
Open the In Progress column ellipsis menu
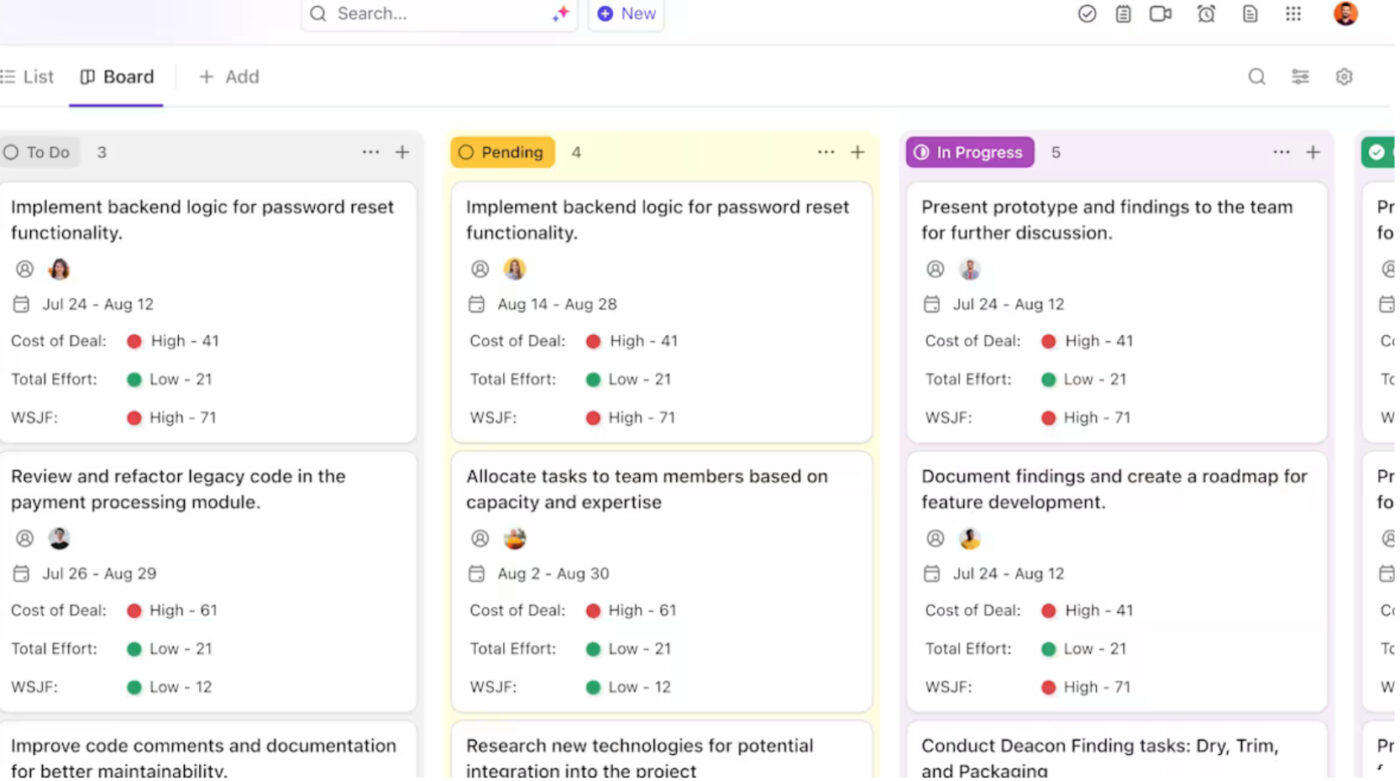1281,153
